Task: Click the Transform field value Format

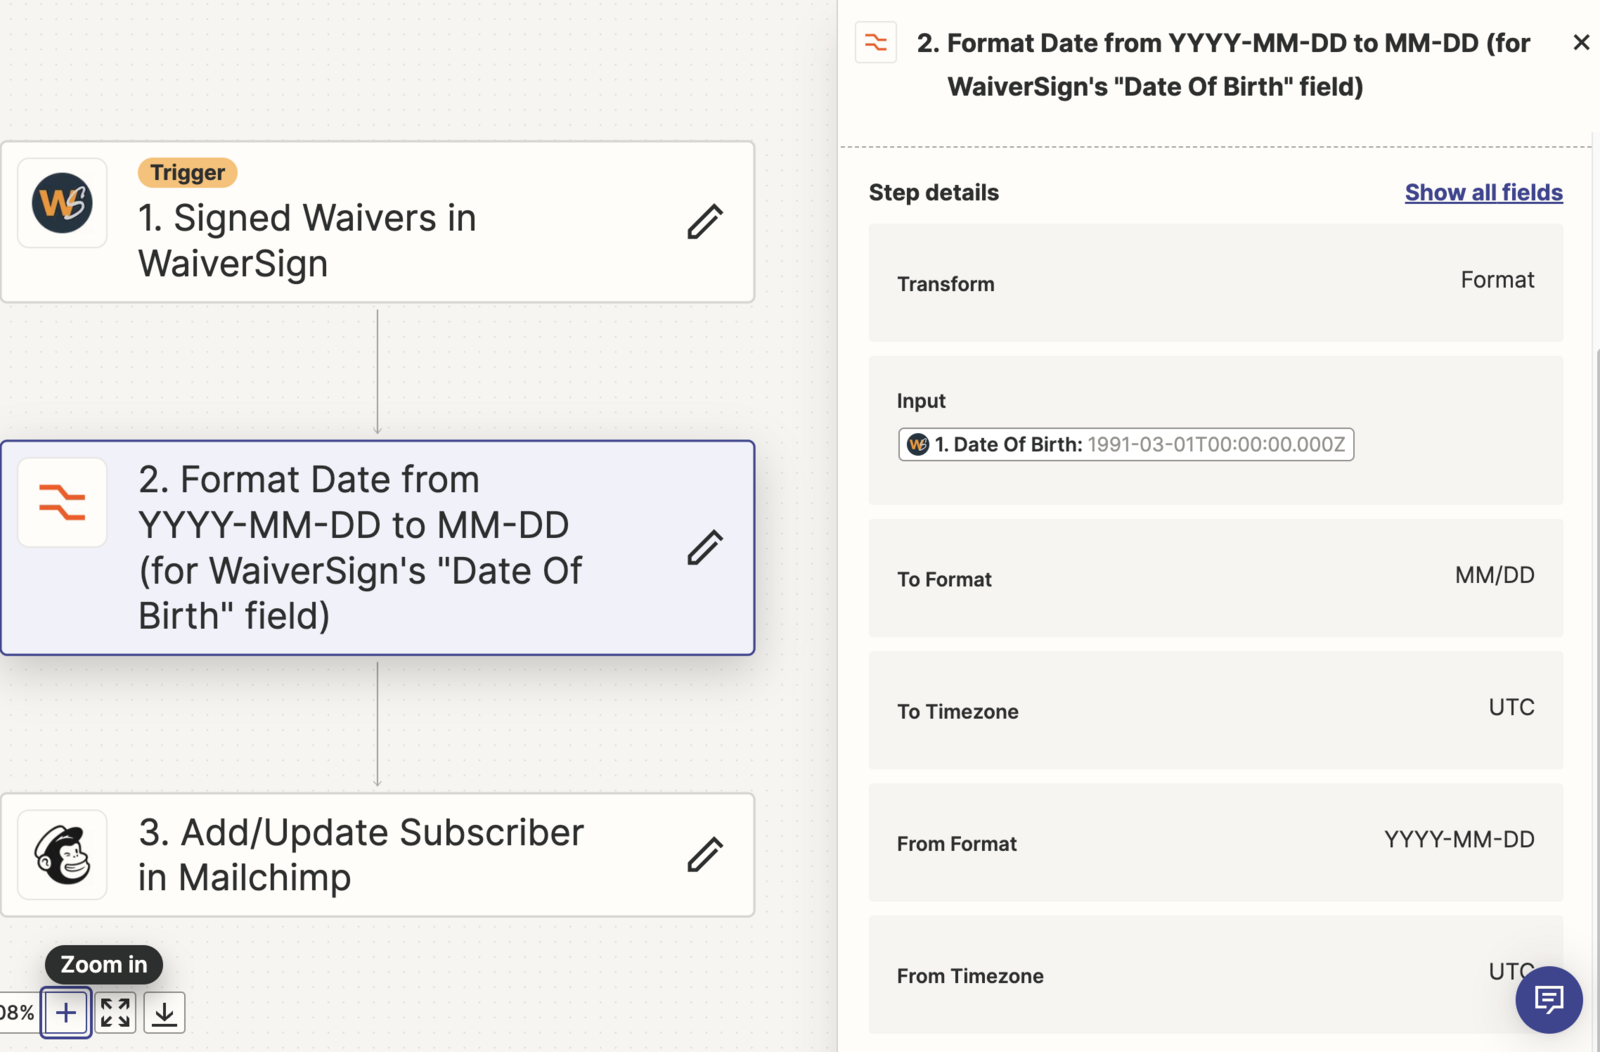Action: click(1497, 280)
